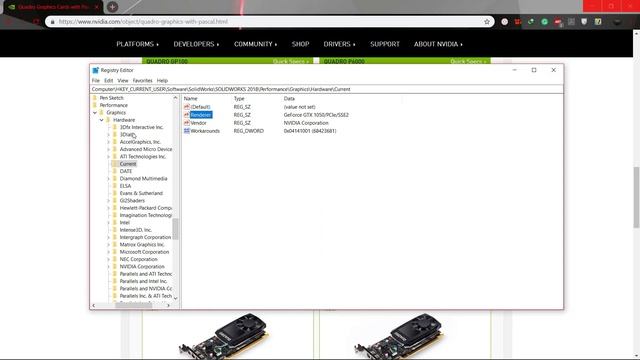Open the Help menu in Registry Editor
Image resolution: width=640 pixels, height=360 pixels.
tap(162, 80)
